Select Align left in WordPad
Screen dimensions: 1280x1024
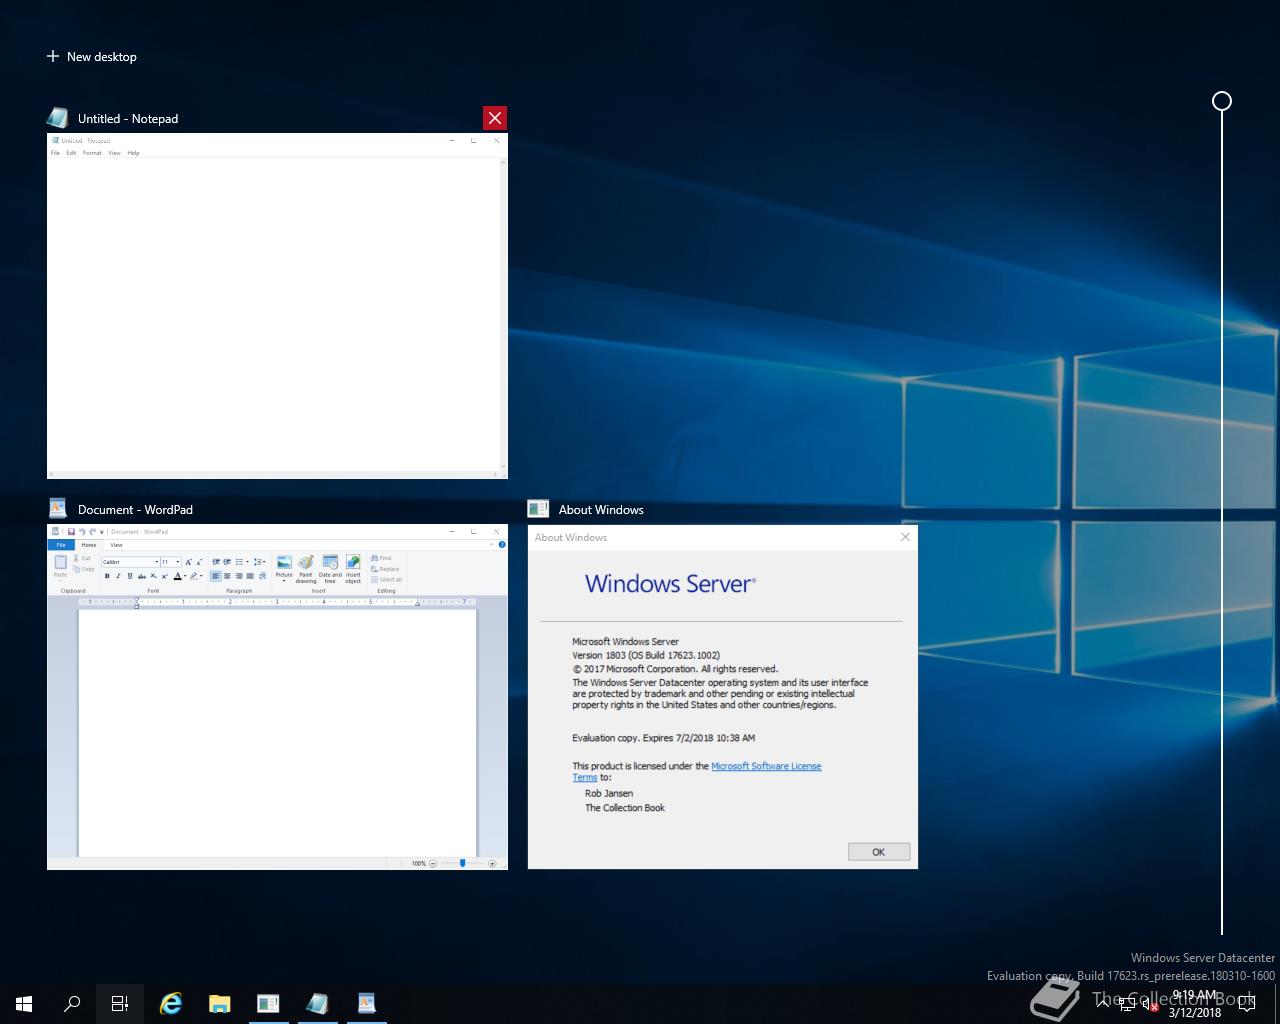coord(215,576)
